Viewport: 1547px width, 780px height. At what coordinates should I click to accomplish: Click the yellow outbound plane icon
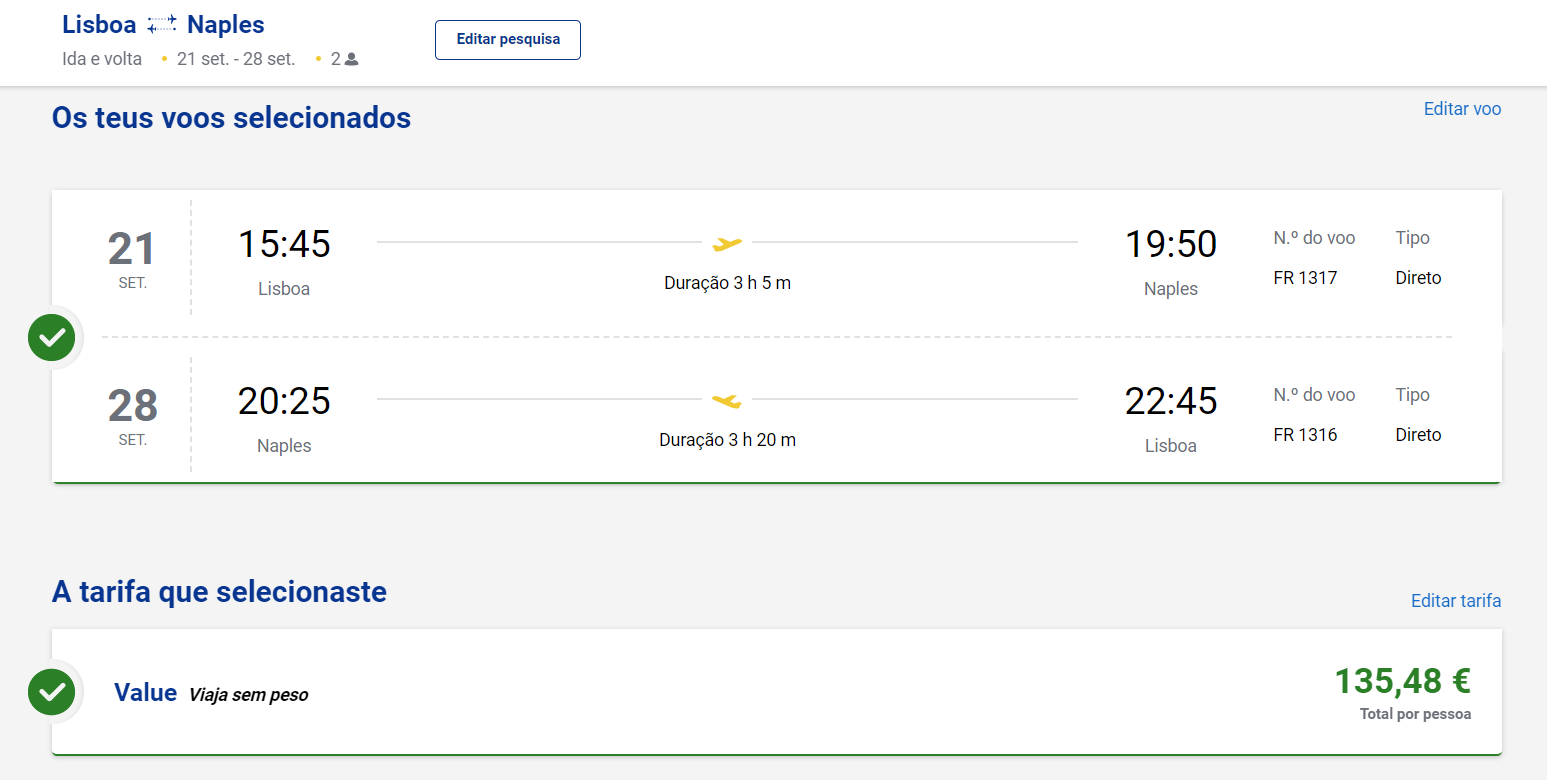[x=727, y=243]
